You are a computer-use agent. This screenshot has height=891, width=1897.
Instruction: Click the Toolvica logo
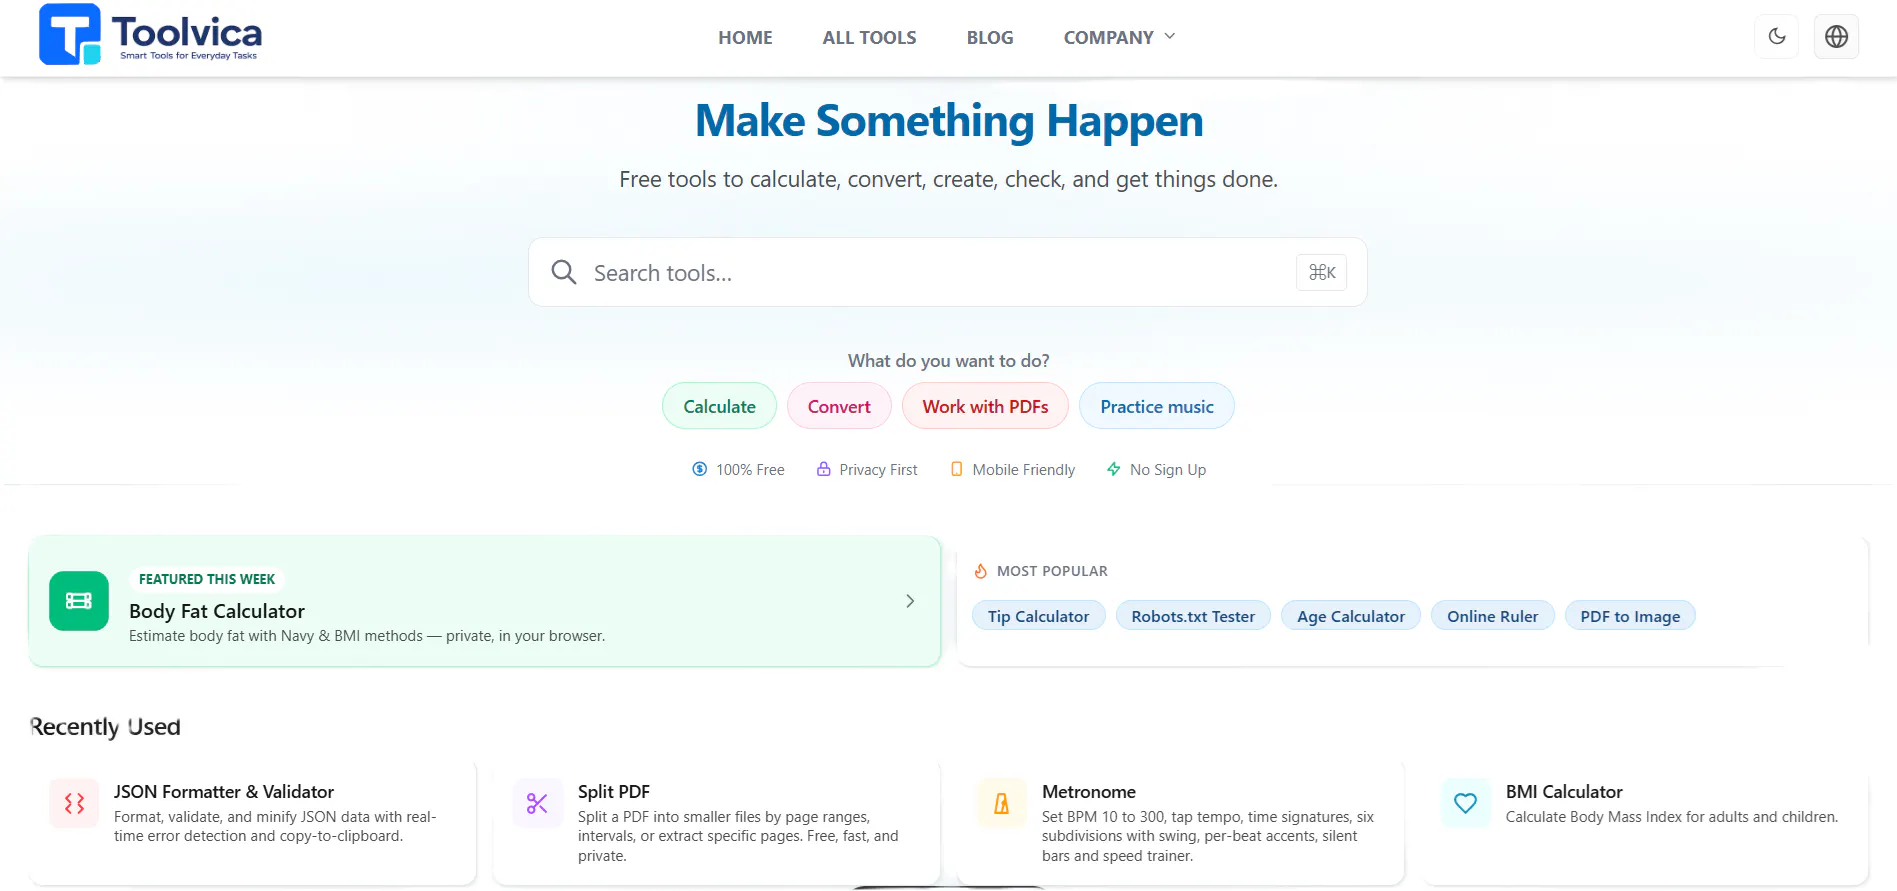click(x=150, y=35)
